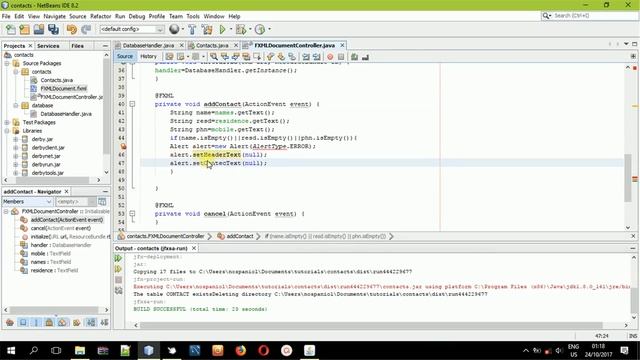Image resolution: width=640 pixels, height=360 pixels.
Task: Switch to the DatabaseHandler.java tab
Action: pos(148,45)
